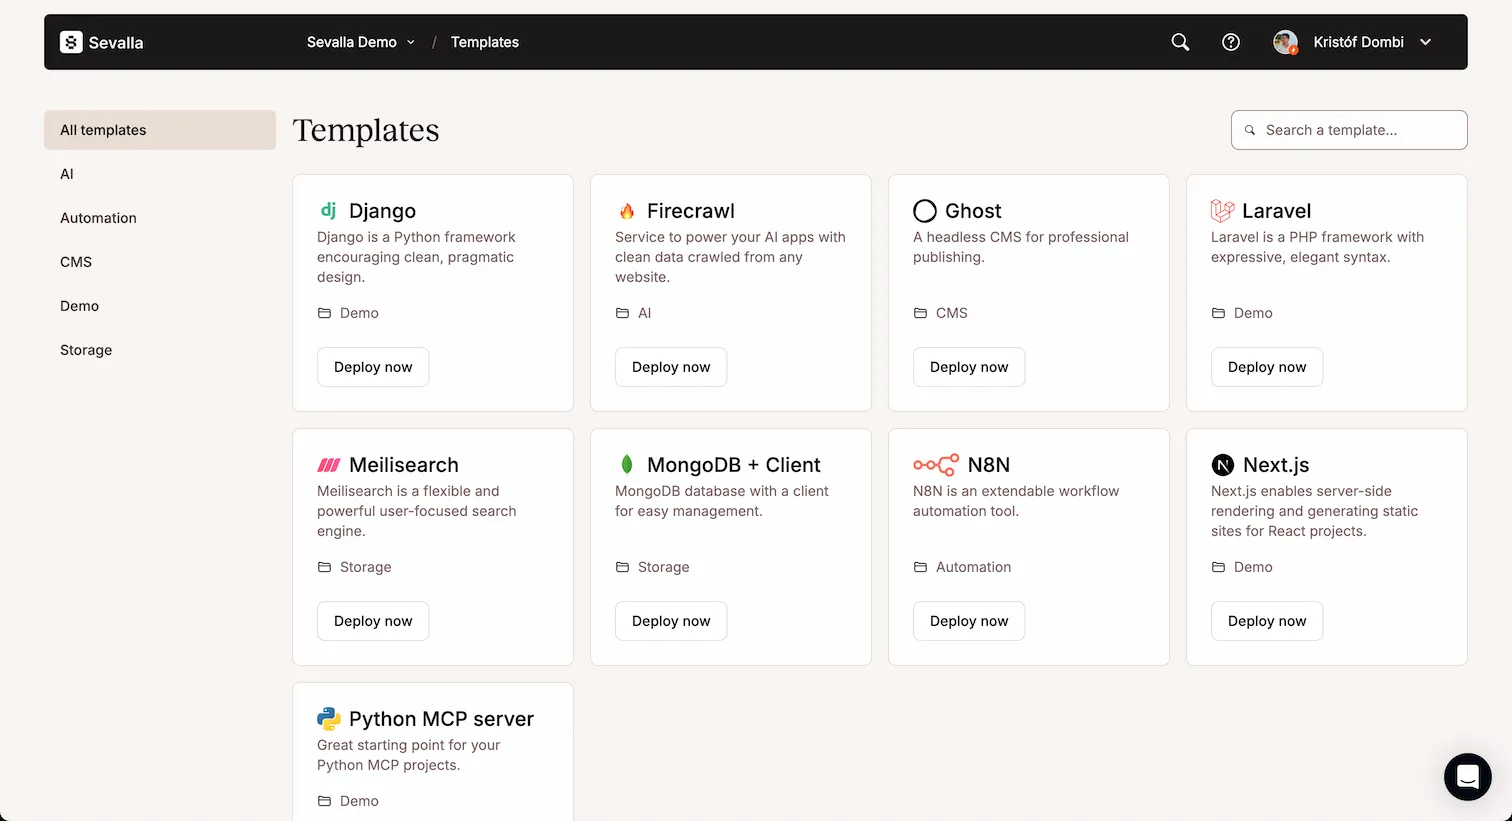This screenshot has height=821, width=1512.
Task: Filter templates by CMS category
Action: click(160, 262)
